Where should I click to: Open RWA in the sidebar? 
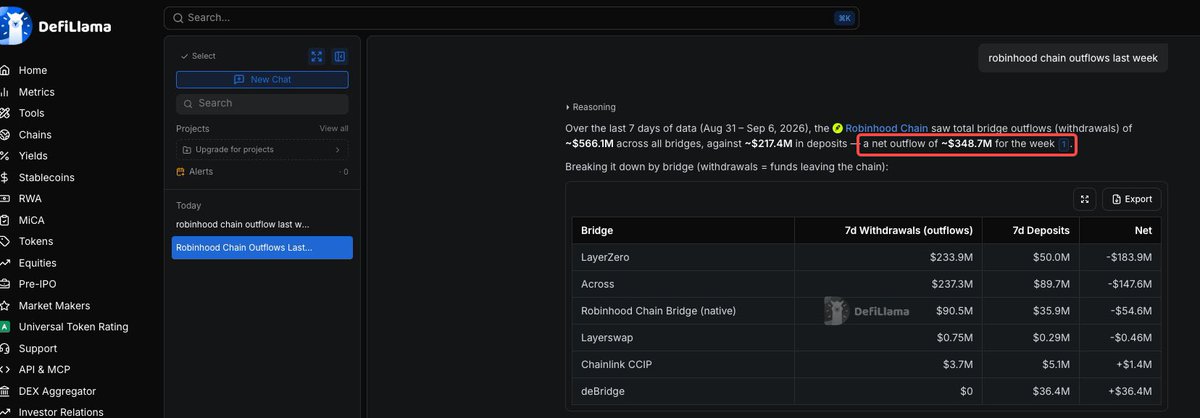30,199
